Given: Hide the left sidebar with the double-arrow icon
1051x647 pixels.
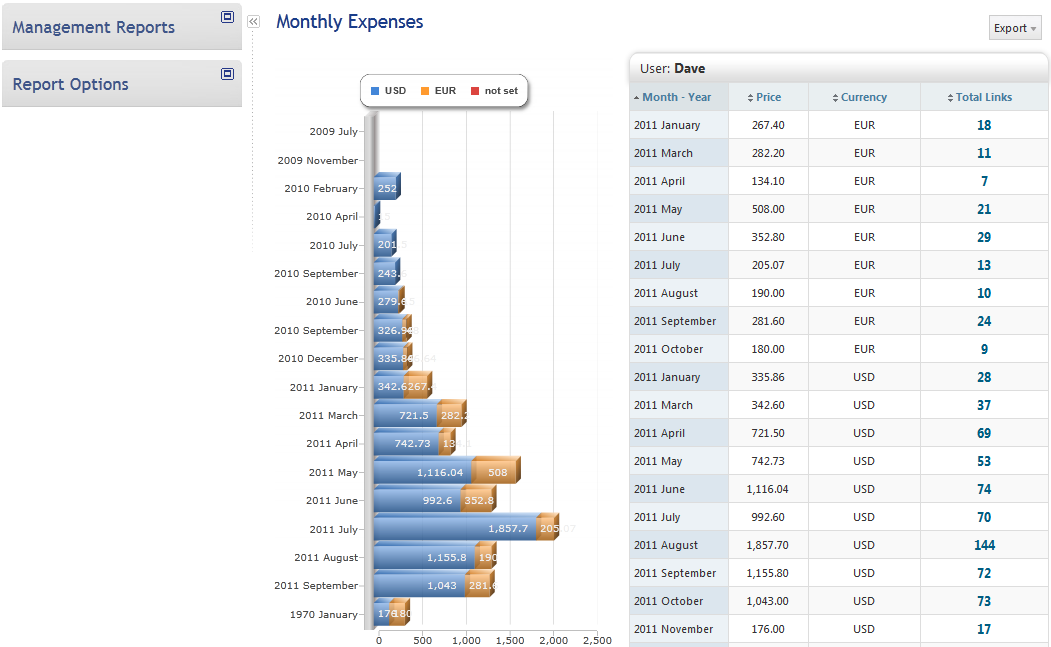Looking at the screenshot, I should tap(253, 21).
